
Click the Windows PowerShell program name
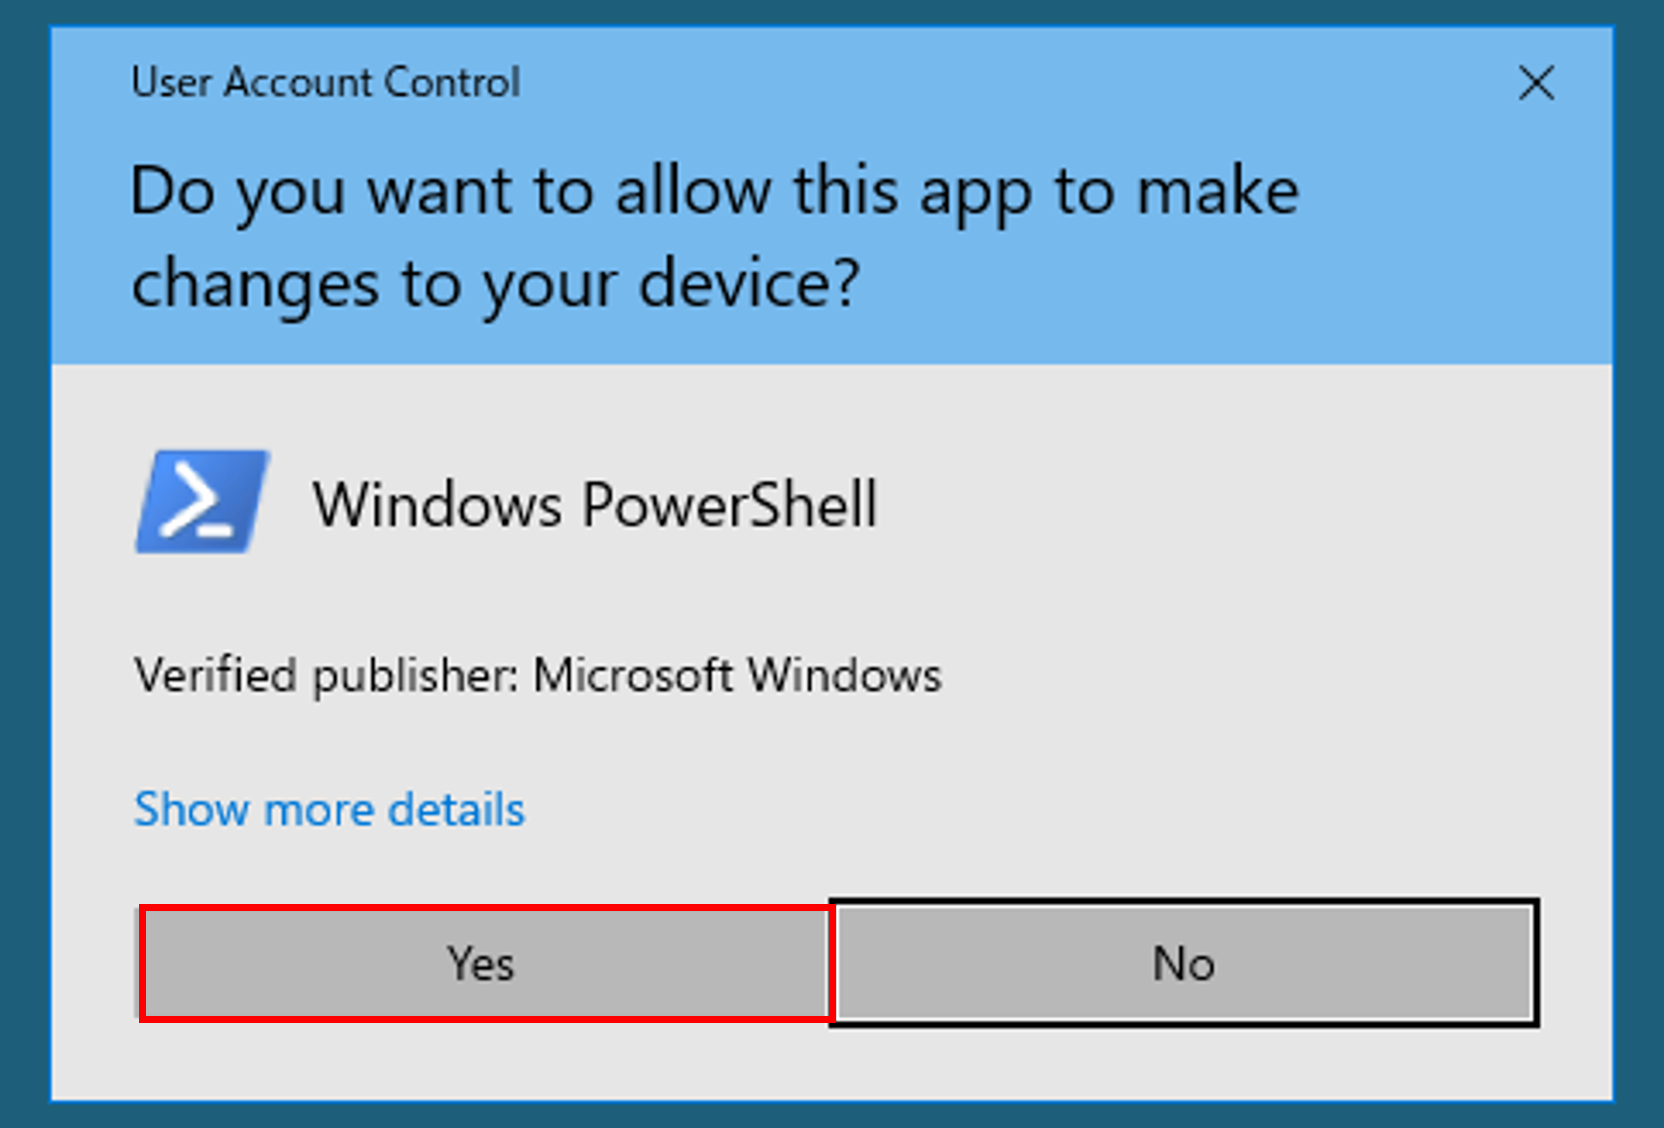coord(595,503)
